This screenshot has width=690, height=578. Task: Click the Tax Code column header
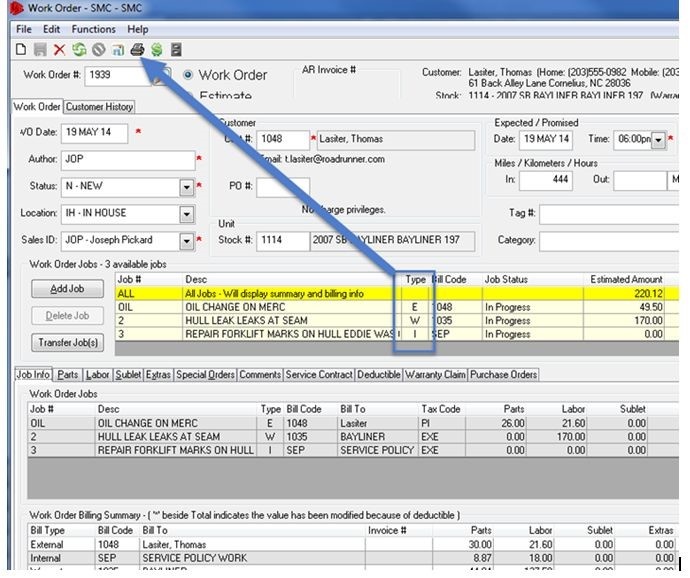441,409
